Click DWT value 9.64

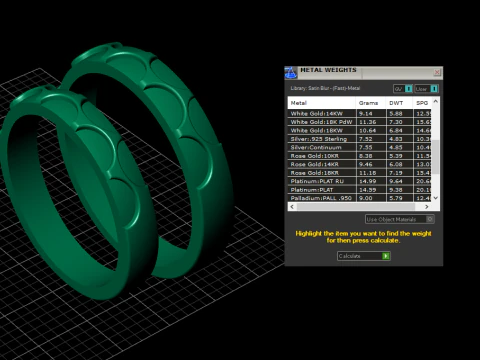coord(396,181)
